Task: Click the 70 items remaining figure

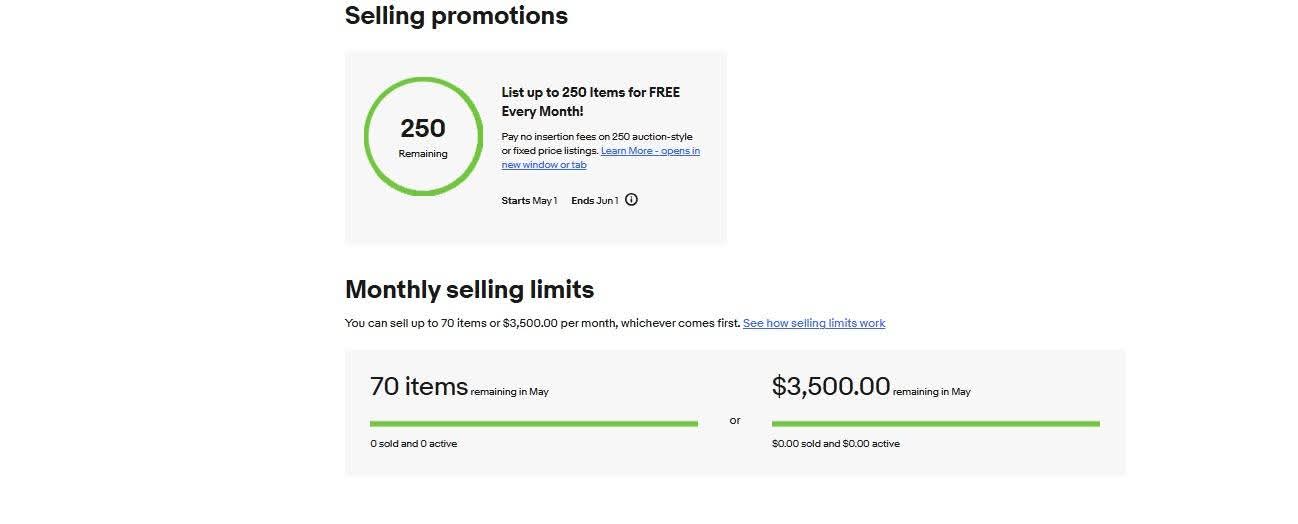Action: tap(419, 386)
